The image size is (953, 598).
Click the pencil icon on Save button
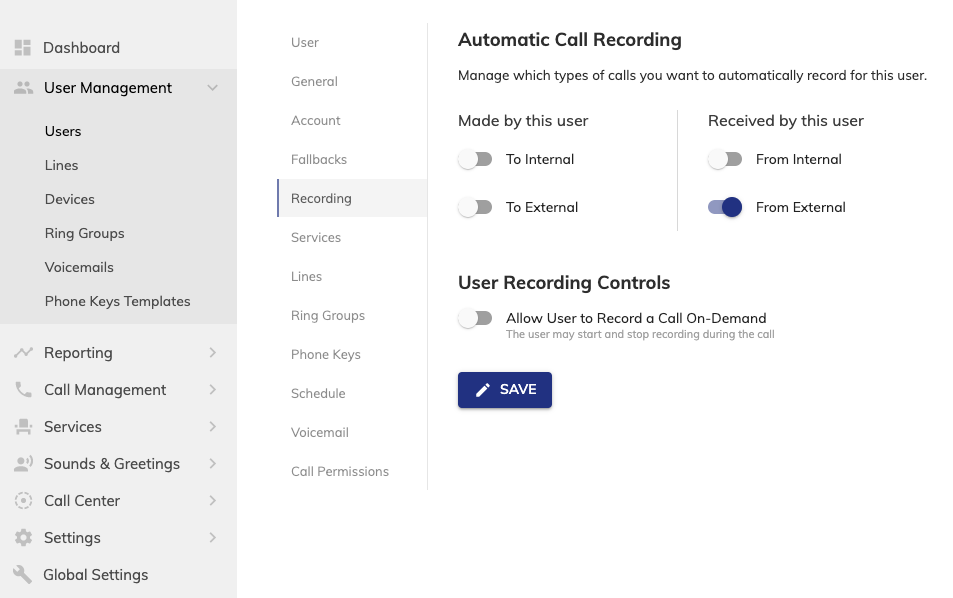tap(483, 390)
